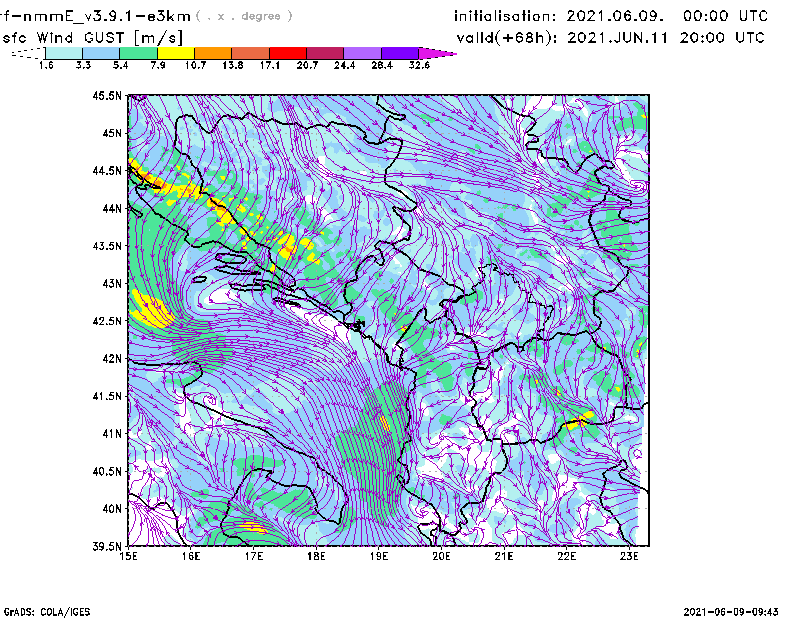Click the 'sfc Wind GUST [m/s]' title
This screenshot has width=800, height=618.
pos(92,38)
